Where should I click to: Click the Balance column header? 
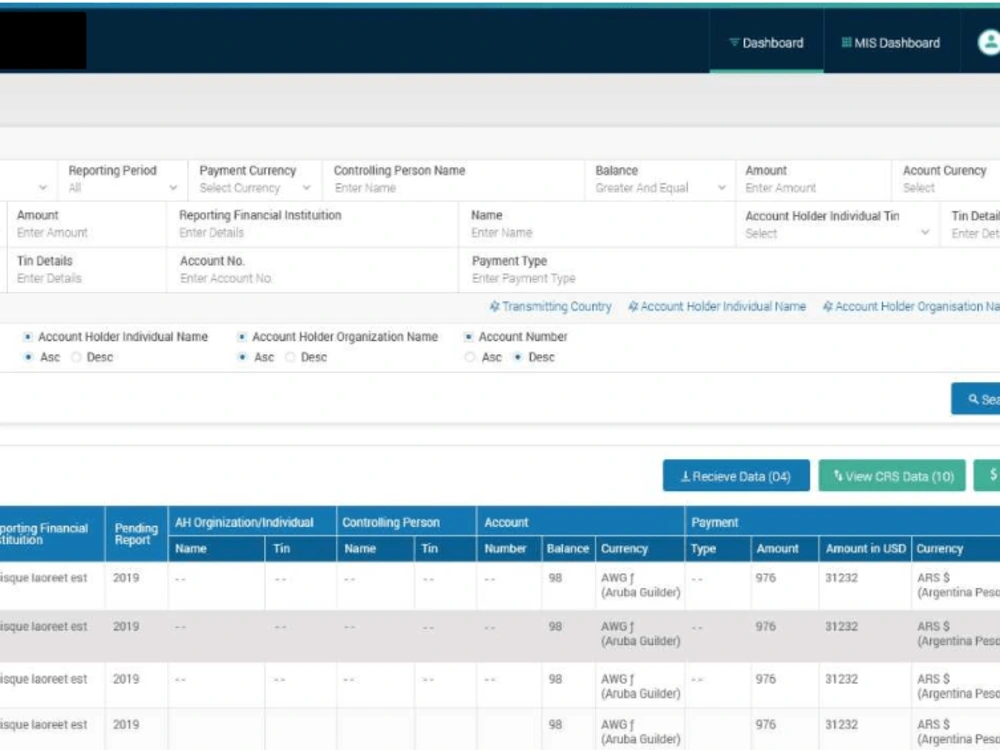[x=568, y=548]
